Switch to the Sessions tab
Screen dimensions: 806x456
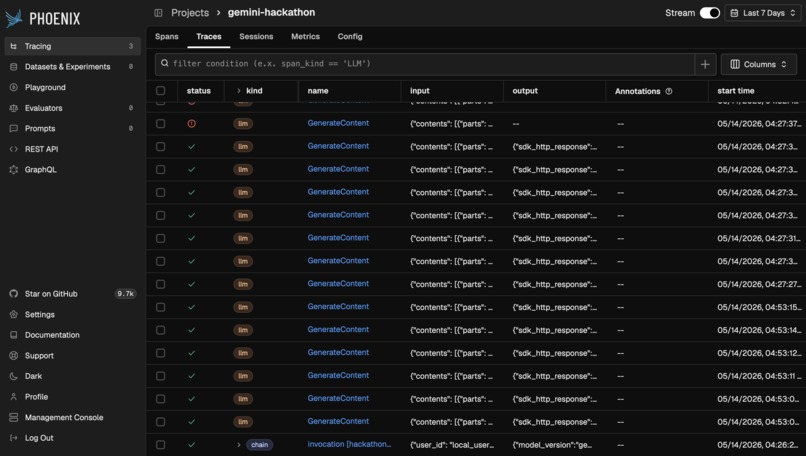(x=256, y=37)
